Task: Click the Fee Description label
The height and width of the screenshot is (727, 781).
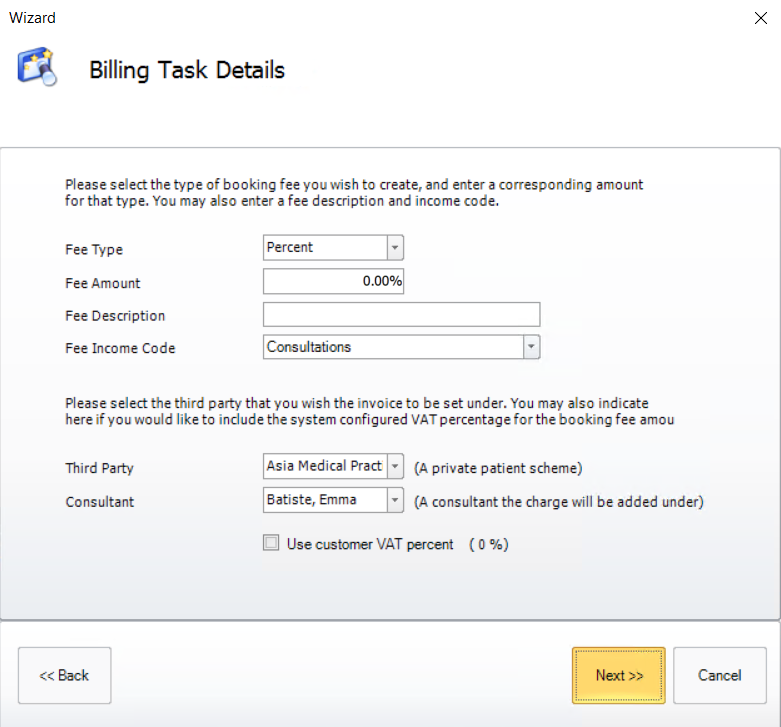Action: (115, 316)
